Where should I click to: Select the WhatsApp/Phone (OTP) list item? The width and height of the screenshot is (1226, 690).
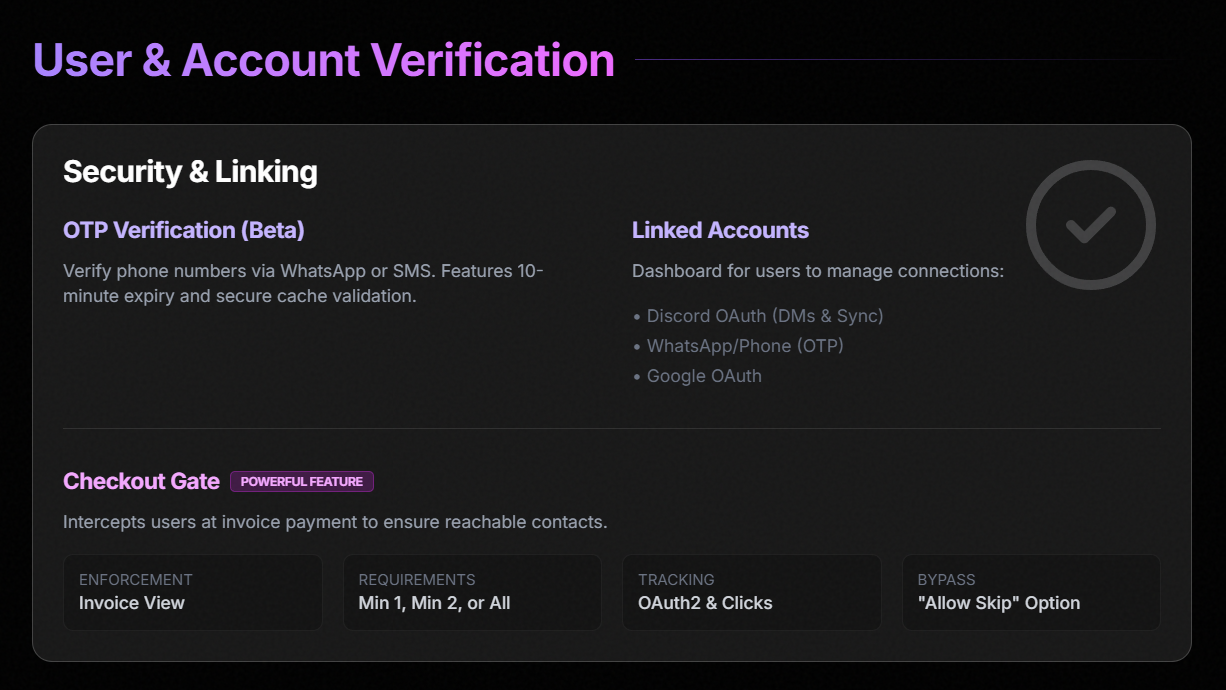(x=744, y=346)
